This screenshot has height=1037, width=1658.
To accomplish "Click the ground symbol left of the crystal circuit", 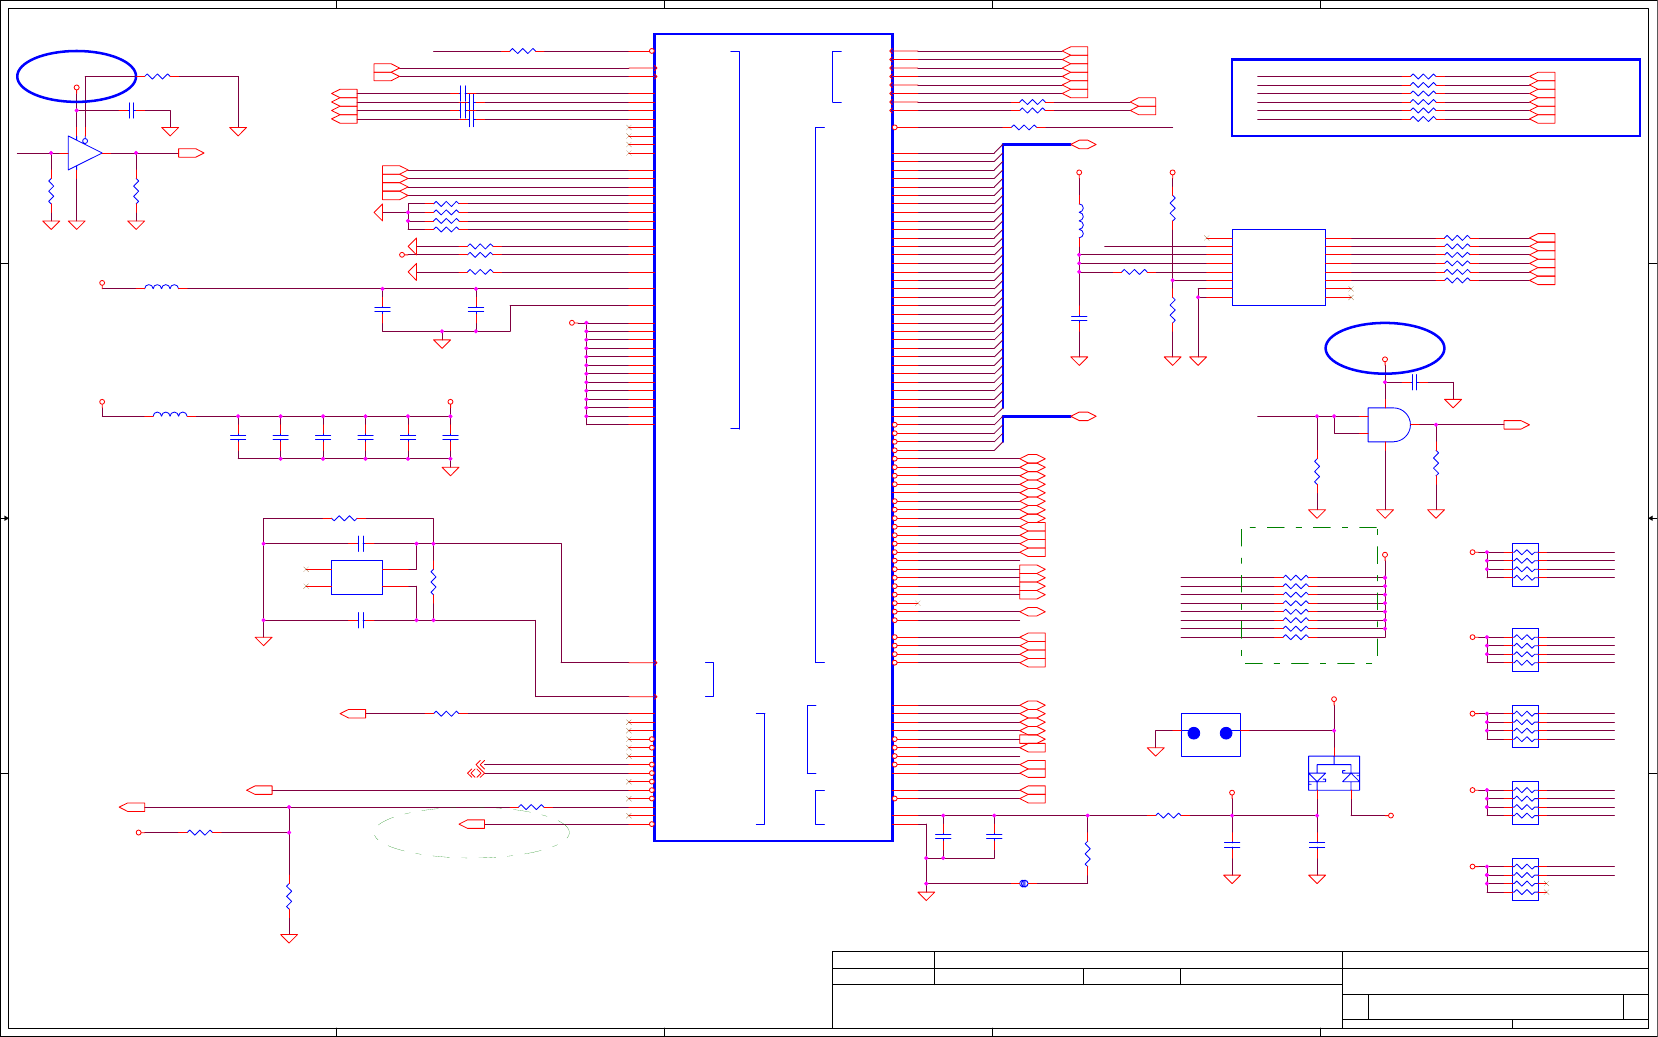I will click(x=264, y=641).
